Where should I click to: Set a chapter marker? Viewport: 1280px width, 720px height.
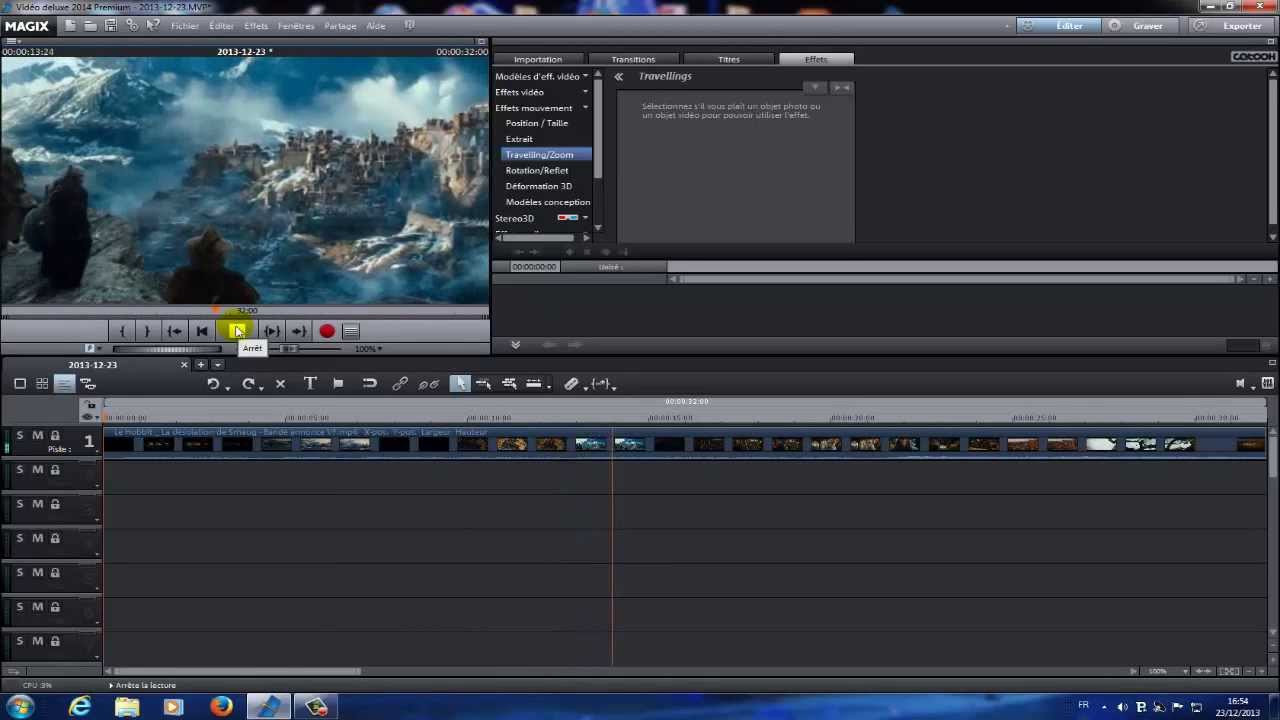tap(338, 383)
